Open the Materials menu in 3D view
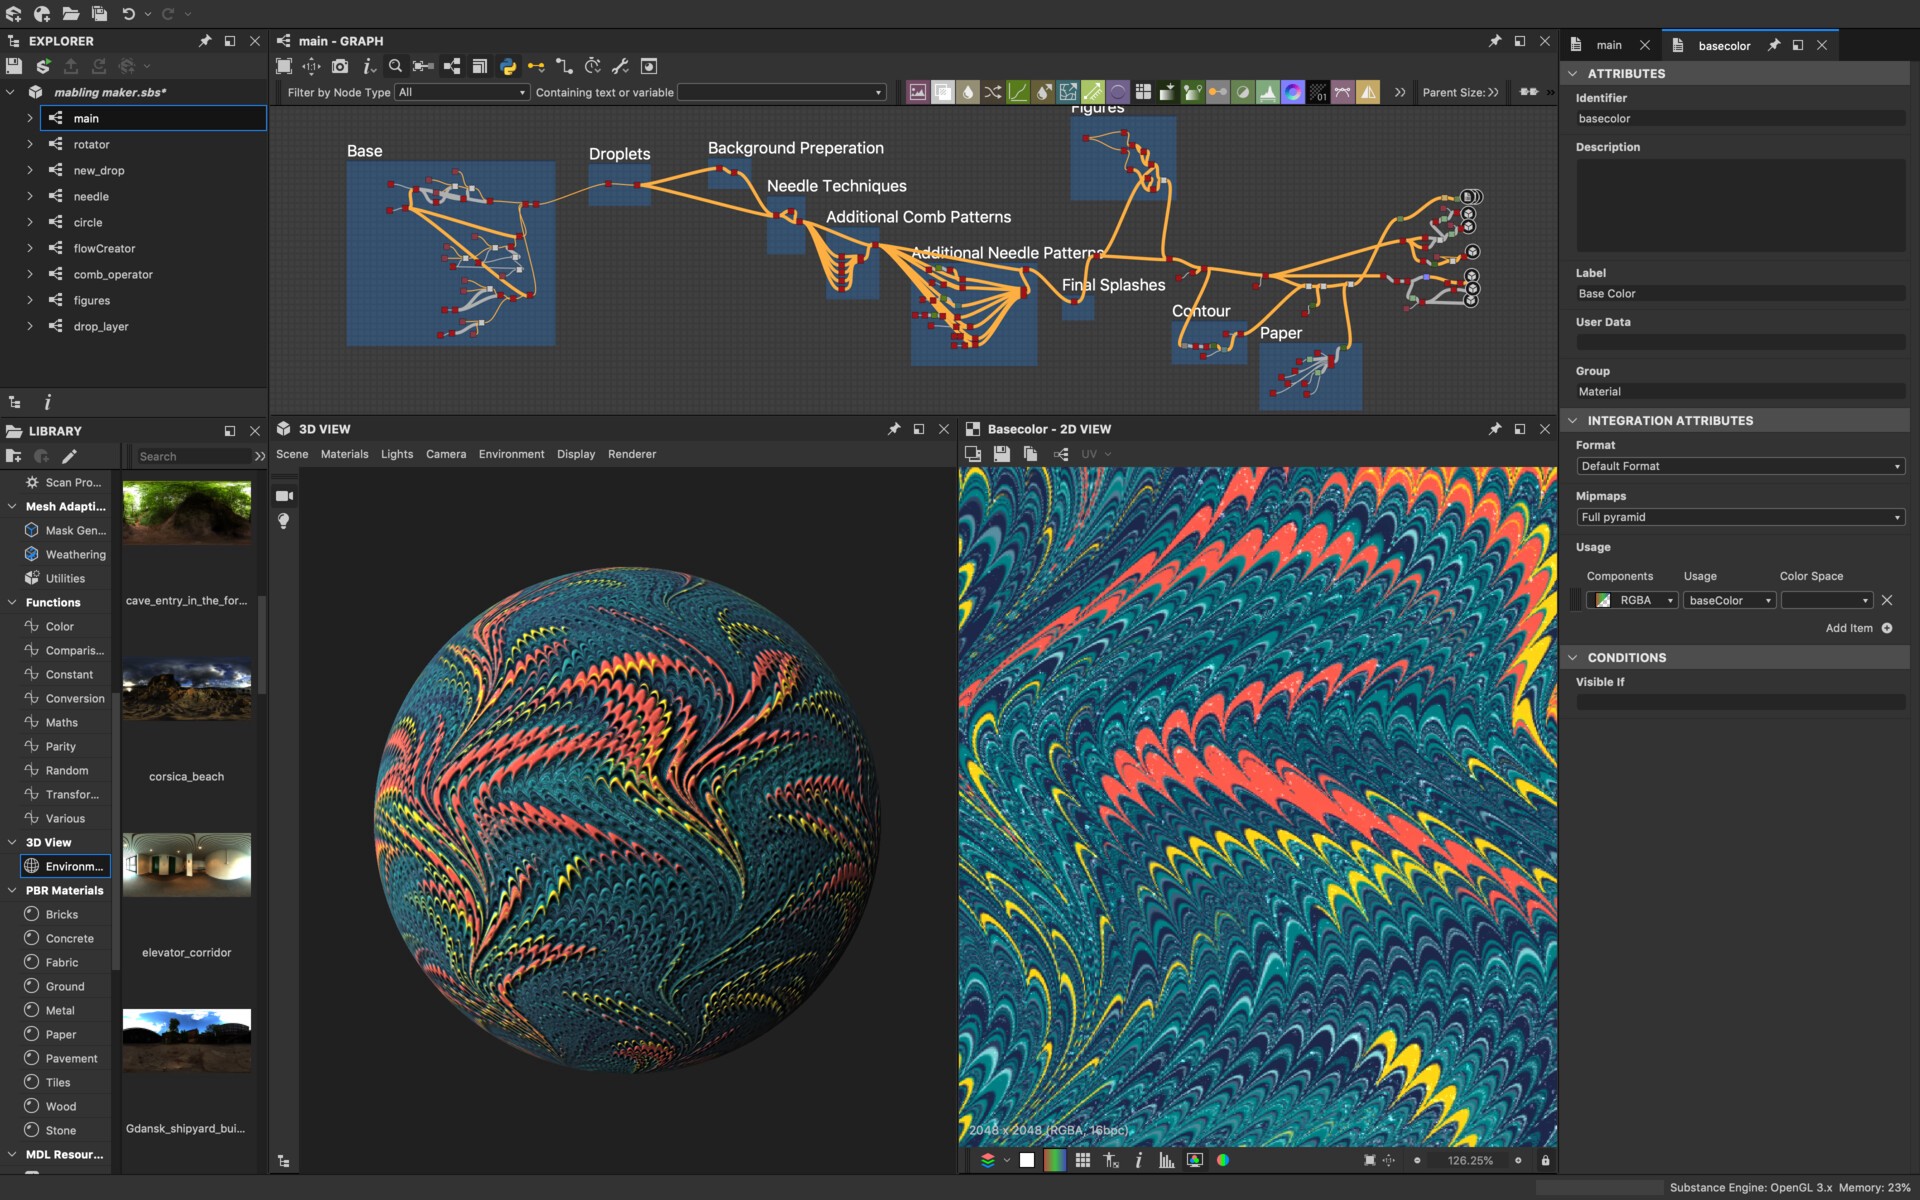1920x1200 pixels. pos(344,454)
